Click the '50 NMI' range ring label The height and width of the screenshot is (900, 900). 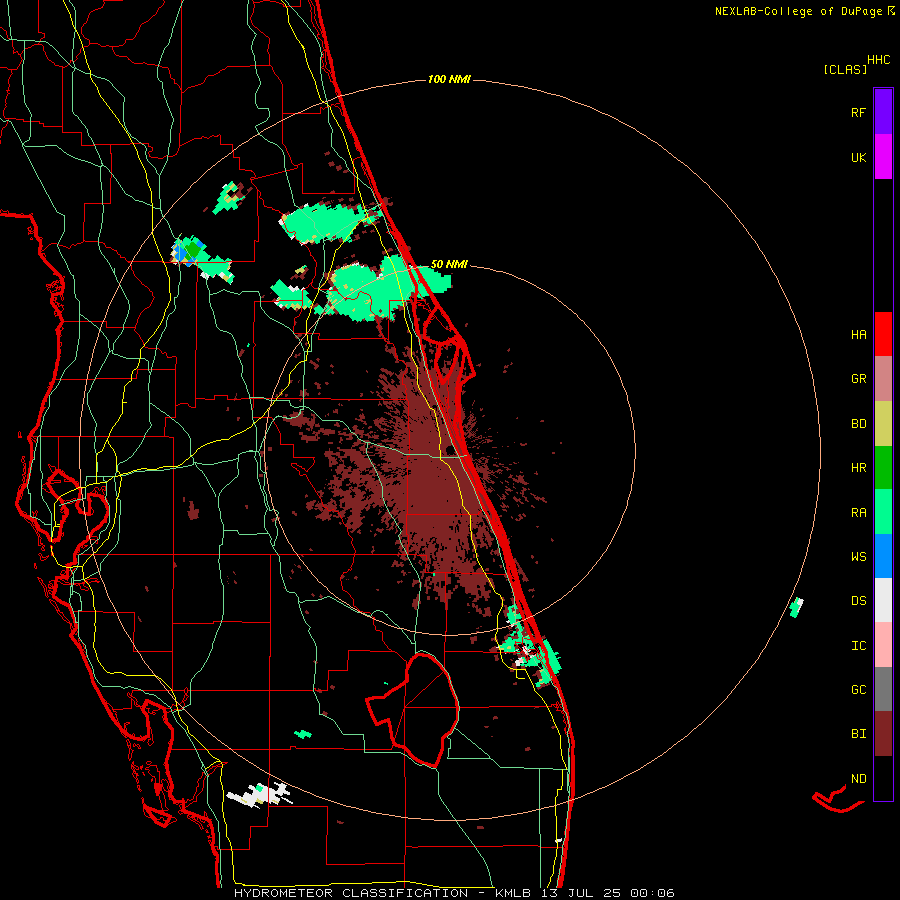coord(449,264)
